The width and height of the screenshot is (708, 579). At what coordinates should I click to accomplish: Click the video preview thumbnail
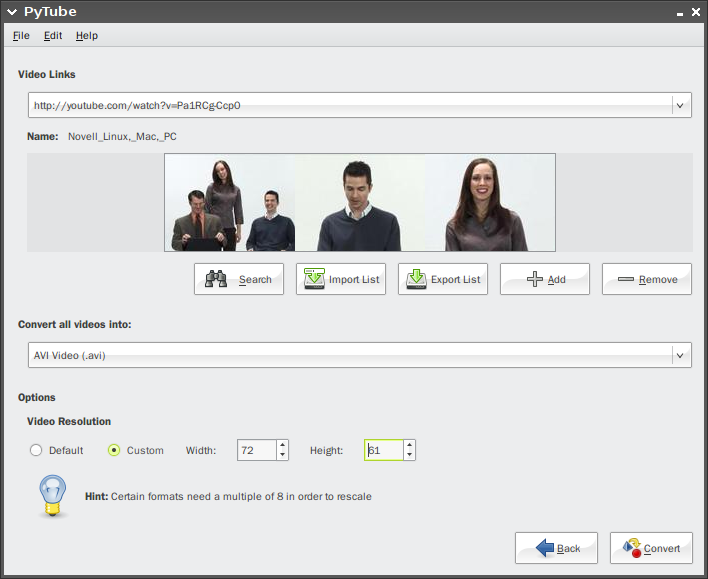click(x=360, y=202)
